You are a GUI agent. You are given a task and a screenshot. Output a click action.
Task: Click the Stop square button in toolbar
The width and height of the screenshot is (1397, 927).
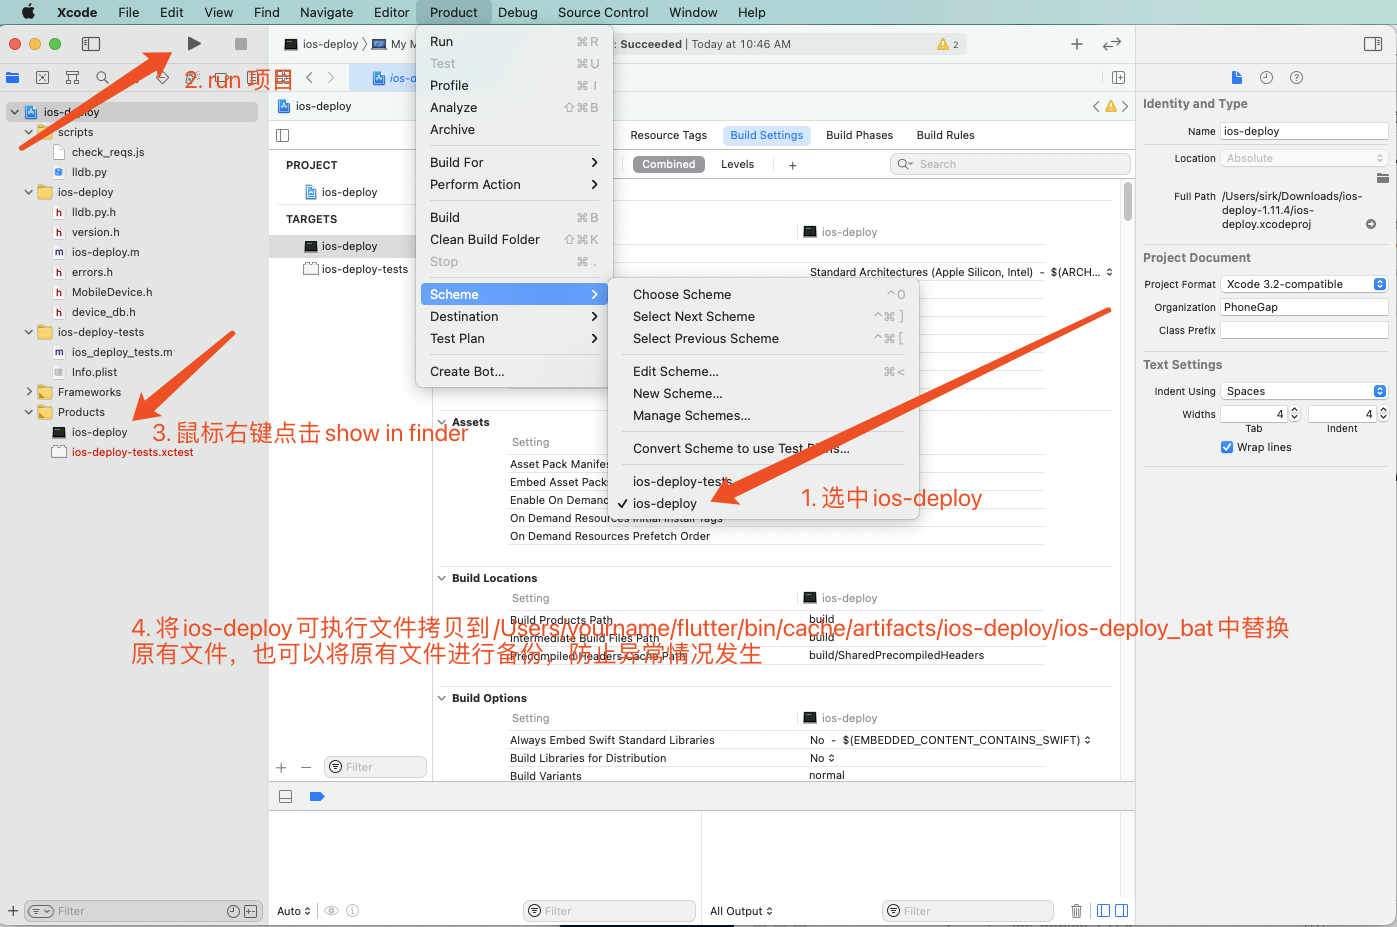coord(240,44)
